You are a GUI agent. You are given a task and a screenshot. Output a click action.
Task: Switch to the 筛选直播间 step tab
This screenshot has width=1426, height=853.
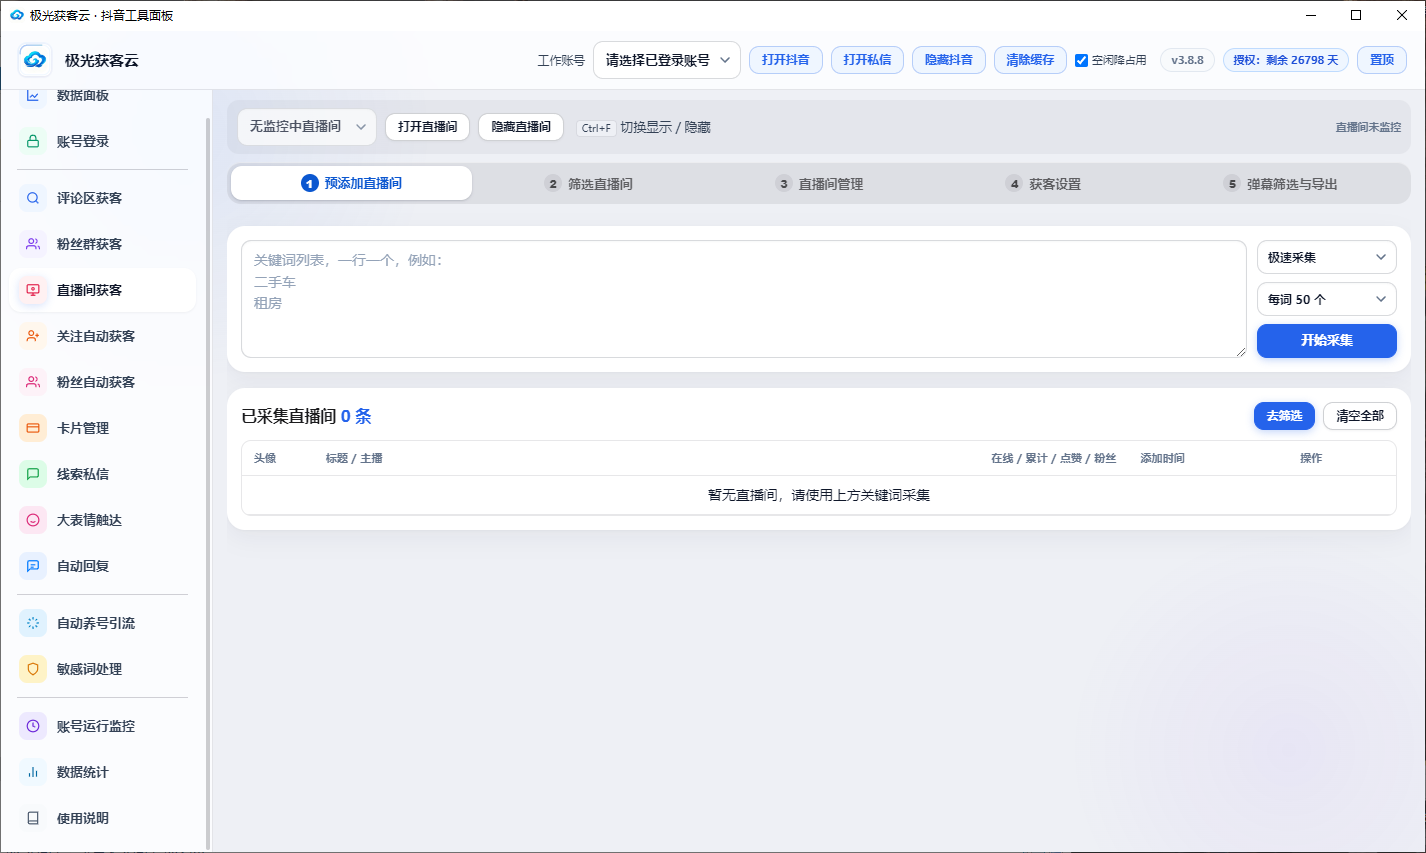coord(589,184)
